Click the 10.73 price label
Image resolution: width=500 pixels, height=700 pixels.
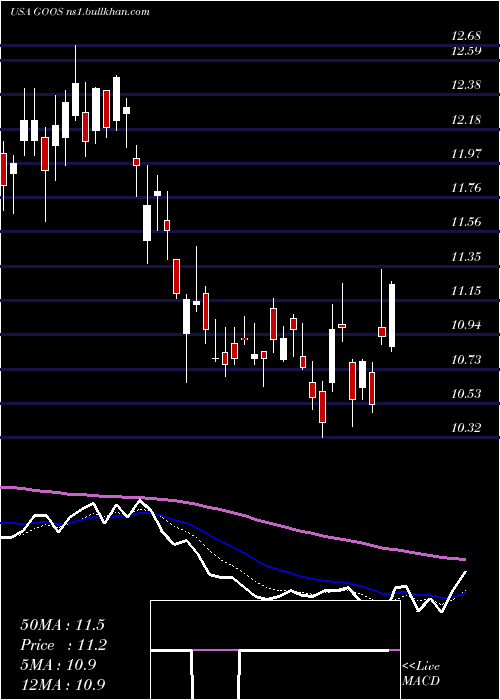(x=466, y=359)
